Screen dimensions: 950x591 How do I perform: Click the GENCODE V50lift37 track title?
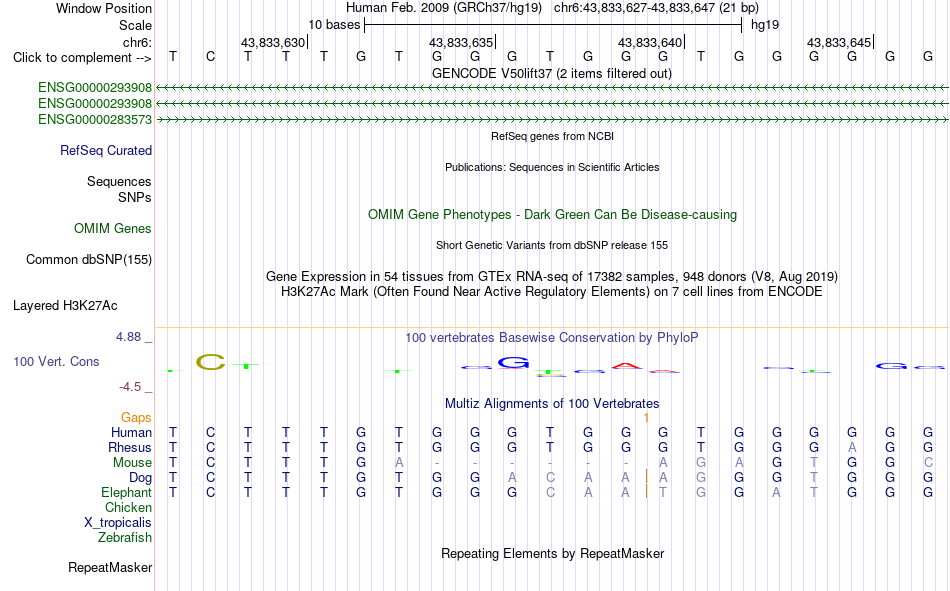[x=551, y=73]
